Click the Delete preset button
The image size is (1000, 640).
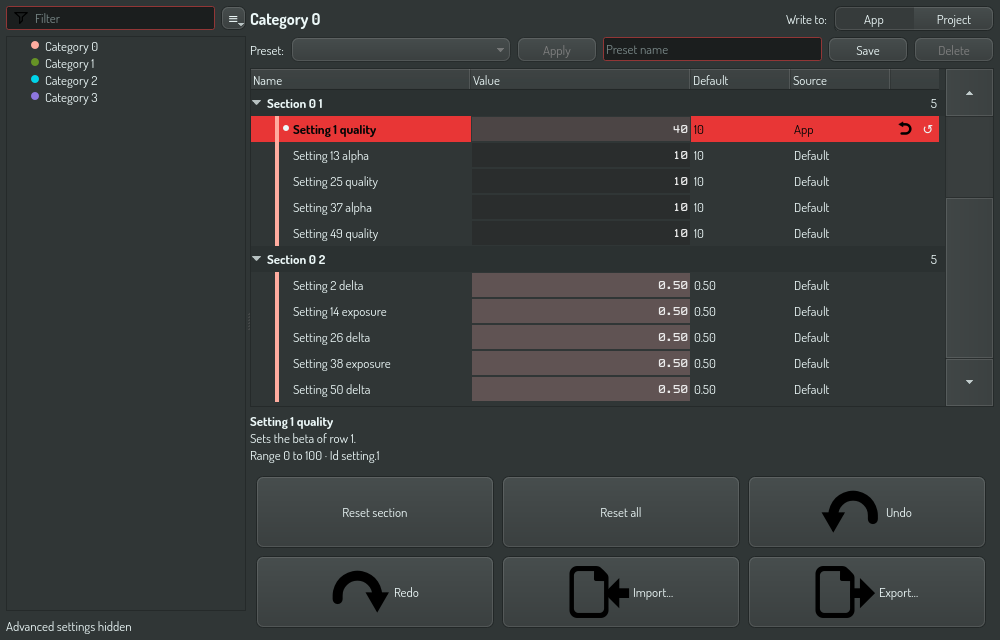[953, 50]
